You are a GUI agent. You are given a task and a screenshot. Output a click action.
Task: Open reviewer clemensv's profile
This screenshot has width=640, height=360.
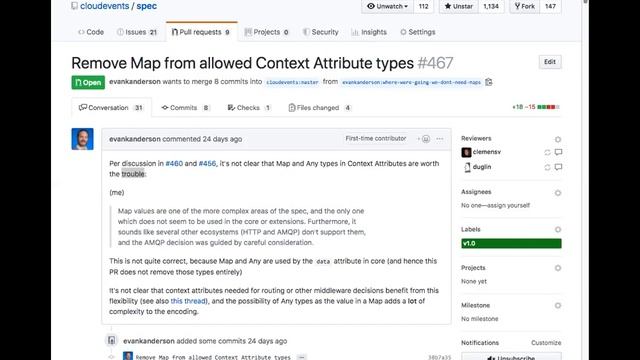(x=487, y=152)
